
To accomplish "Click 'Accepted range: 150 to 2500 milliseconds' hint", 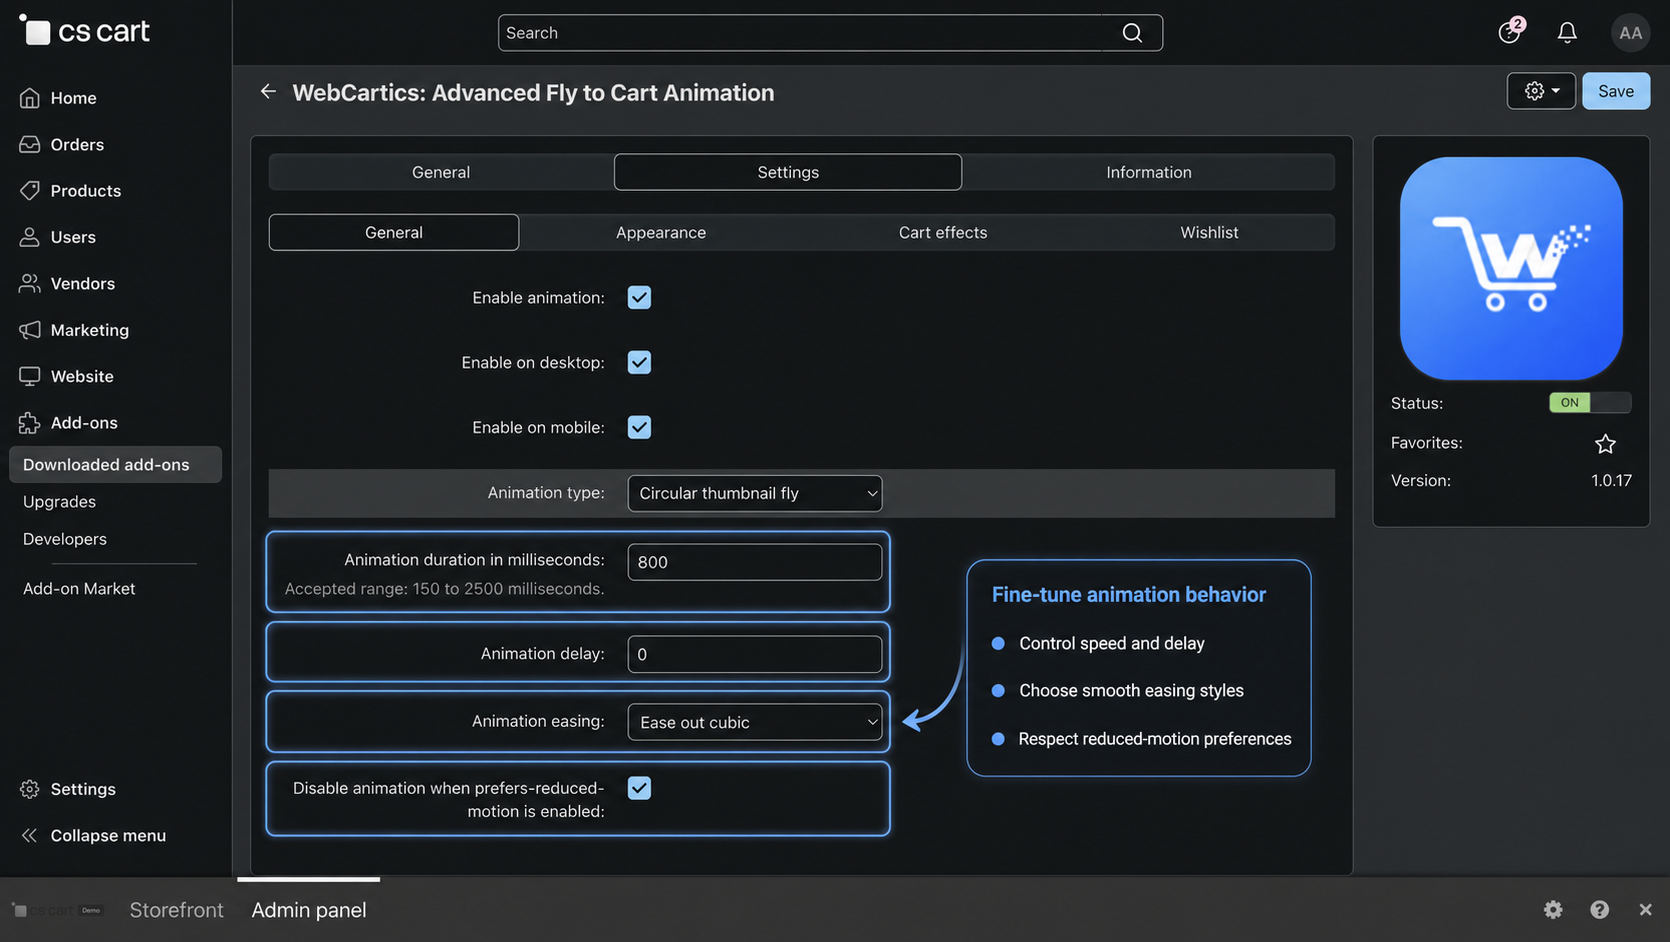I will coord(444,589).
